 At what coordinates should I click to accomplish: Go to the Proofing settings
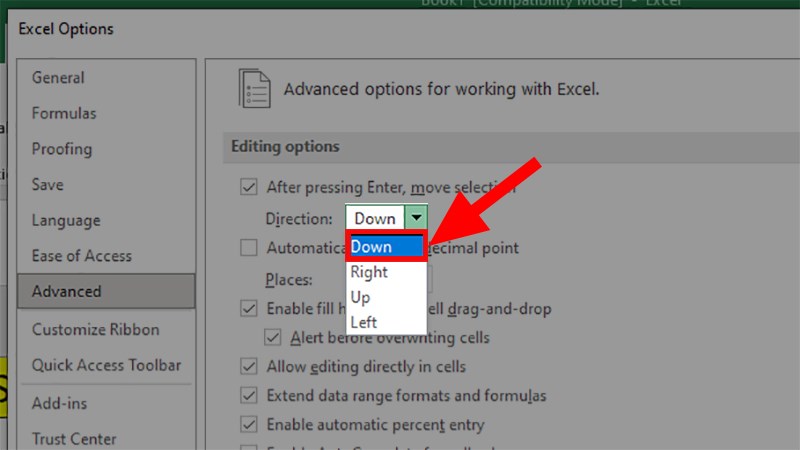coord(62,149)
